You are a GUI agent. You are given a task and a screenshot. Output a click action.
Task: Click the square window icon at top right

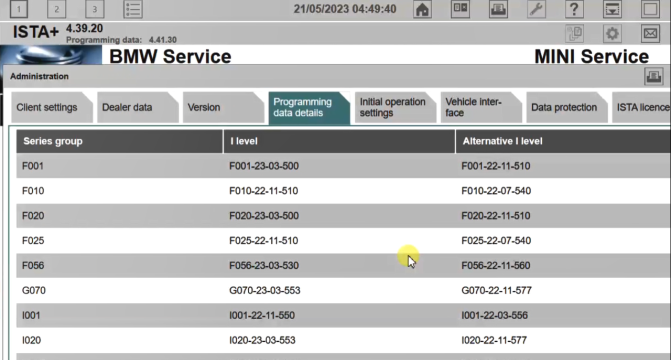click(650, 9)
